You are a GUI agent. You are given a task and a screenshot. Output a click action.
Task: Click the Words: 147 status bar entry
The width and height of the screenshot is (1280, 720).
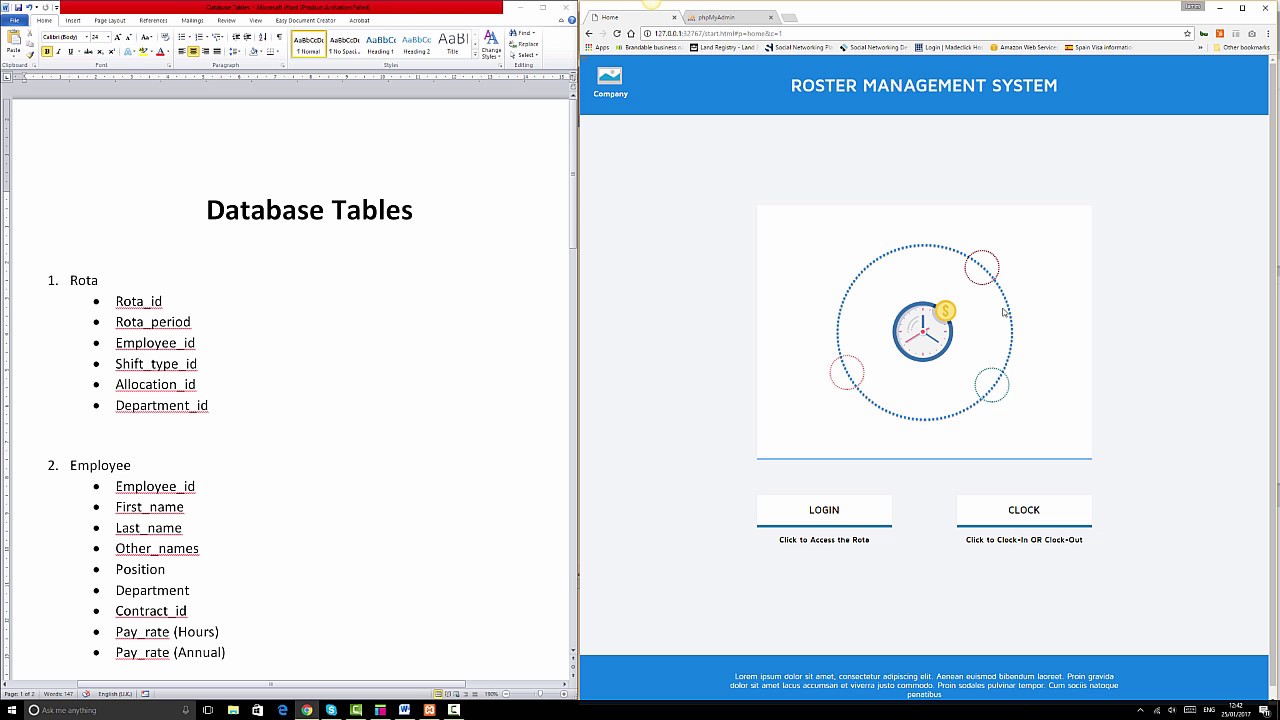(x=58, y=694)
